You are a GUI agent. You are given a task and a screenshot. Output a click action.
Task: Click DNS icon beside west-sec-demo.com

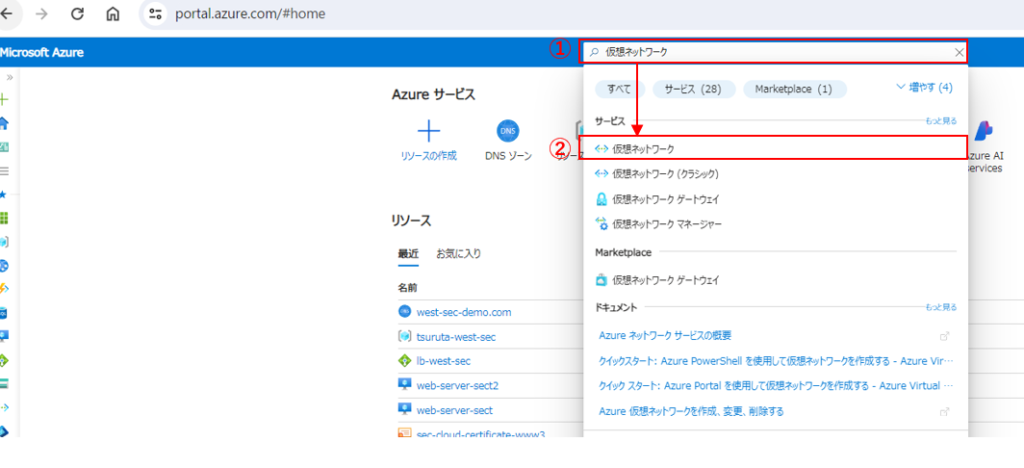click(404, 311)
